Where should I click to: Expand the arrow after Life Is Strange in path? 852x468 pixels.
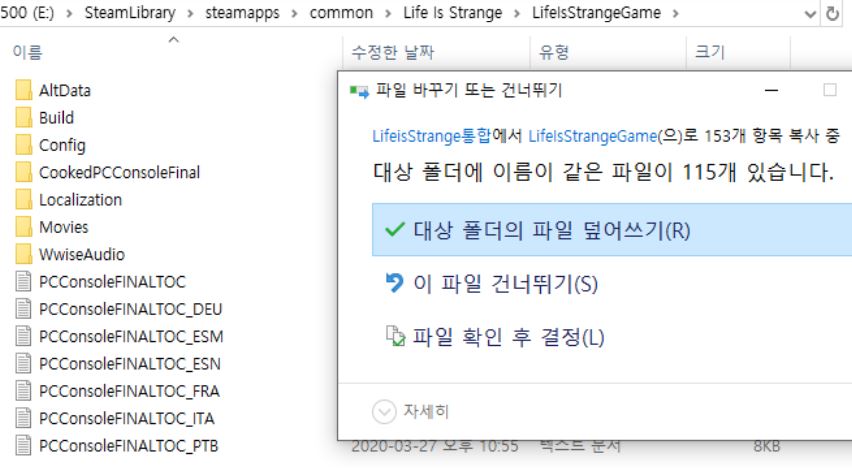point(517,13)
